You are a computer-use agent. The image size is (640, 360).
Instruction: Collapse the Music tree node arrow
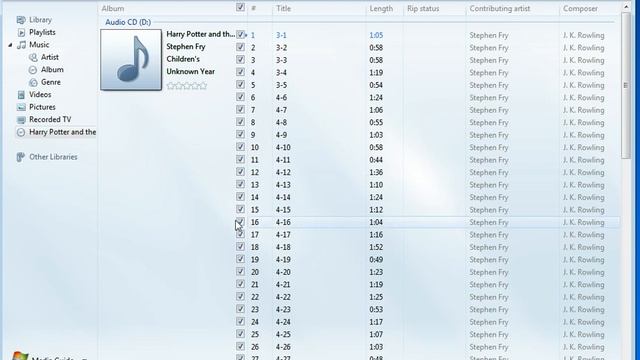10,45
